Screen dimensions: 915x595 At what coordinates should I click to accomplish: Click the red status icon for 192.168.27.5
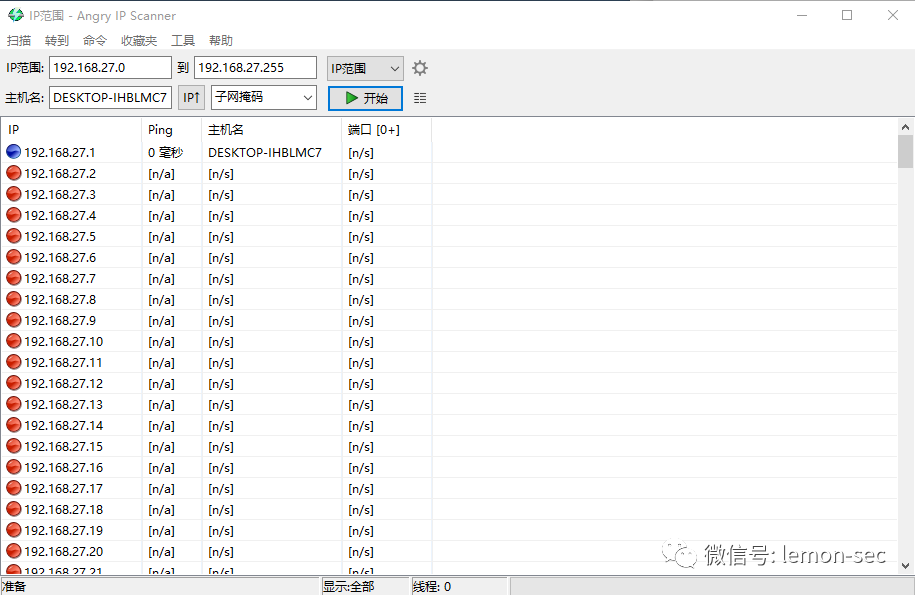coord(13,236)
